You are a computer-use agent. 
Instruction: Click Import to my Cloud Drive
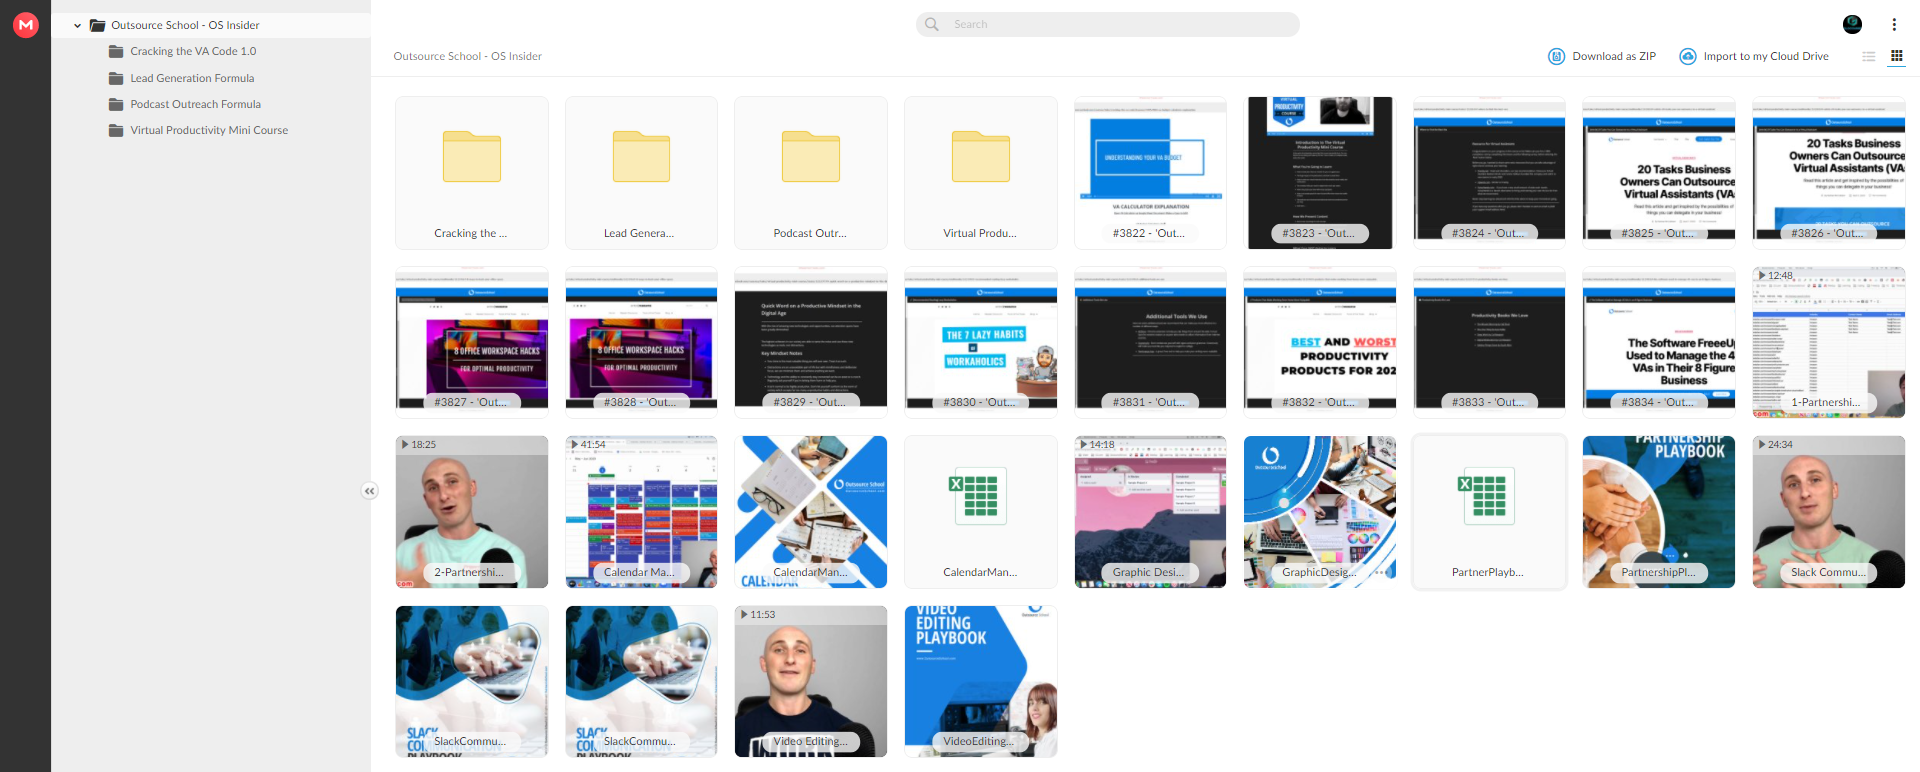tap(1754, 56)
